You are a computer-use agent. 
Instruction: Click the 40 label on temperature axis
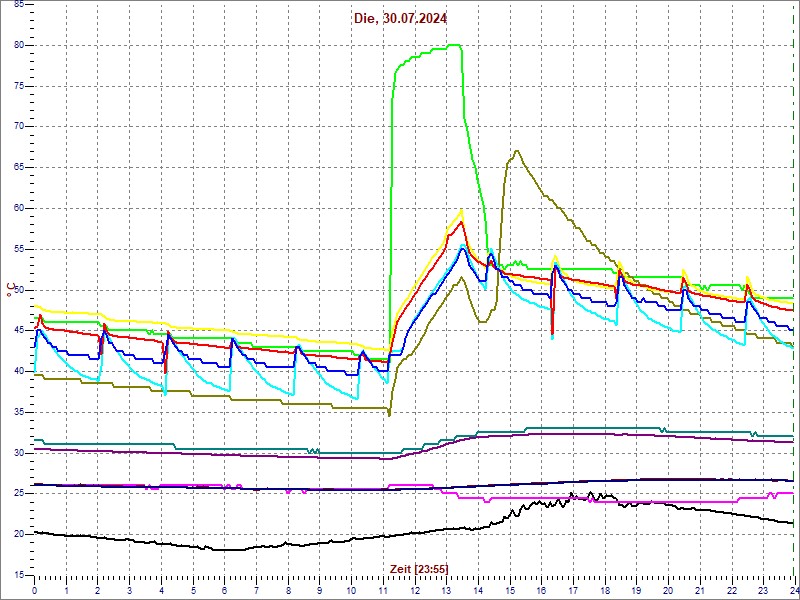pos(18,371)
